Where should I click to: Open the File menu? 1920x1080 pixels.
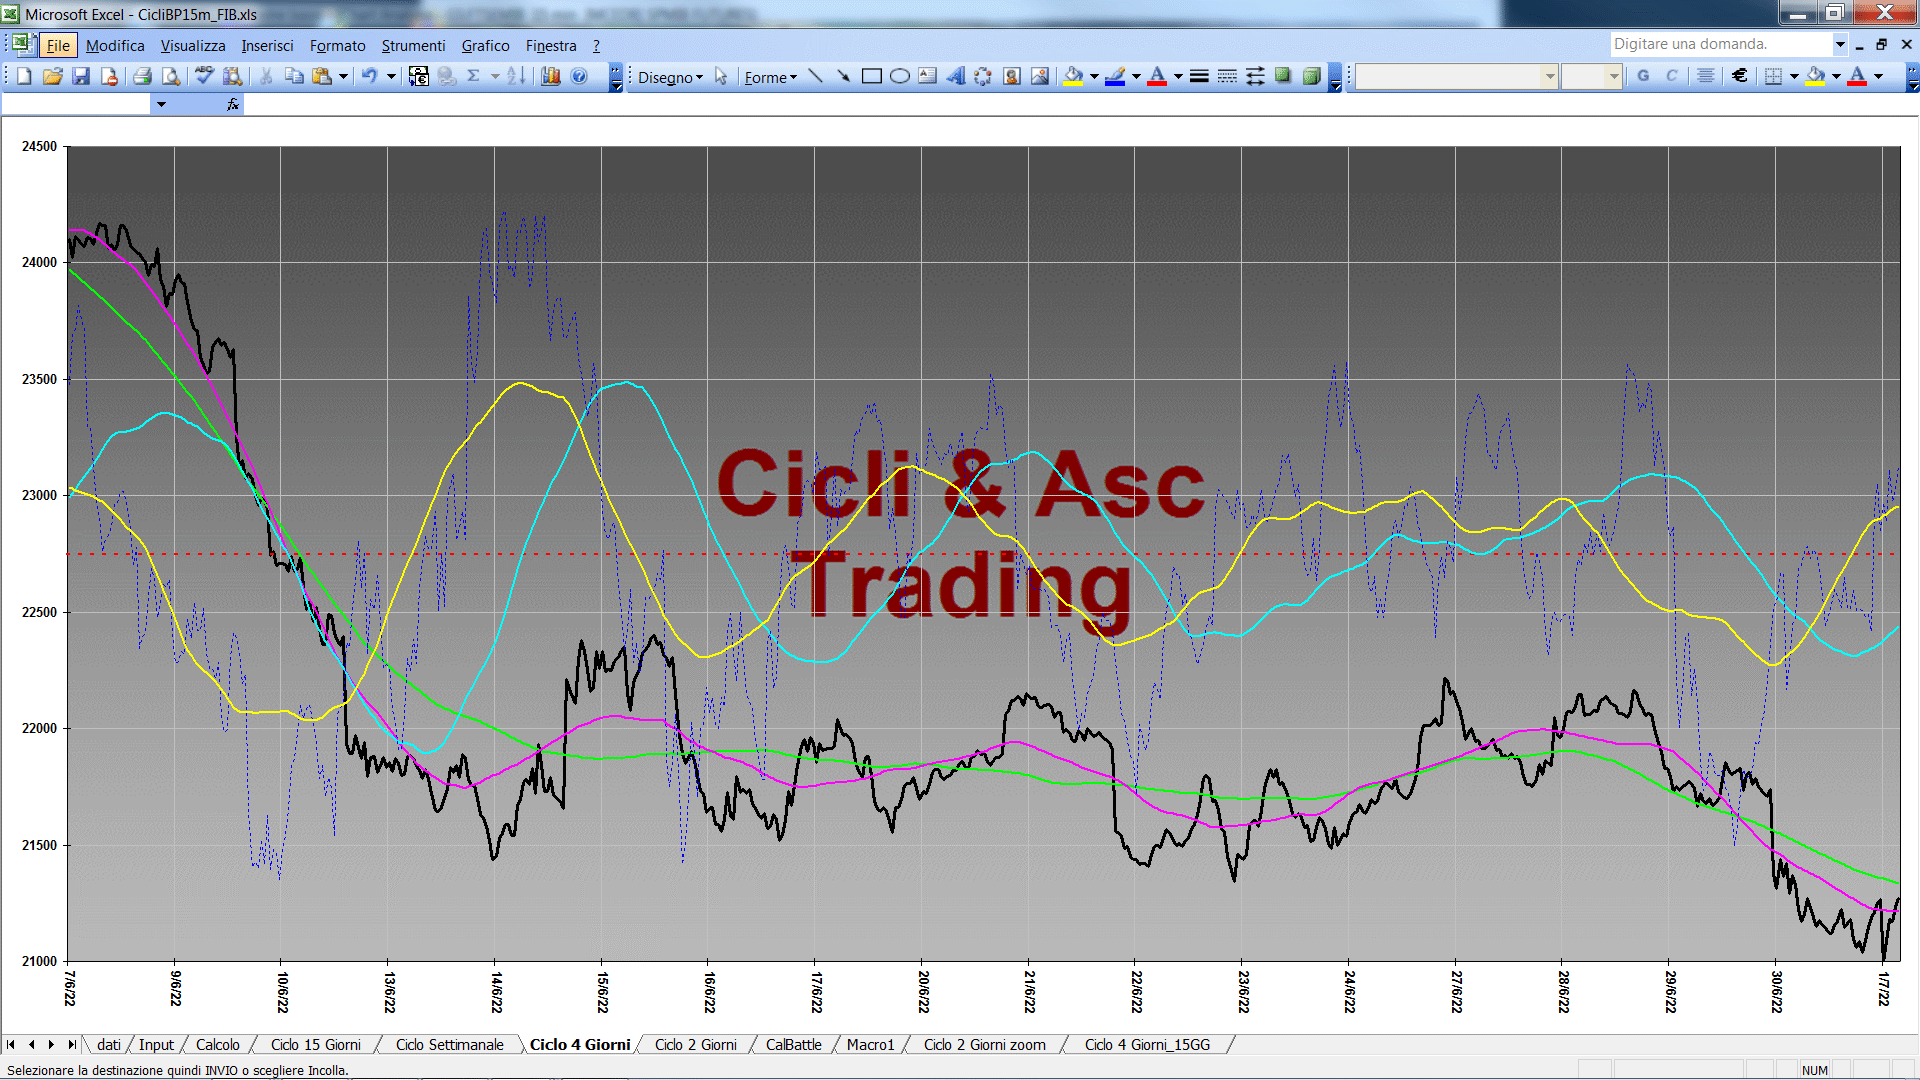(58, 45)
